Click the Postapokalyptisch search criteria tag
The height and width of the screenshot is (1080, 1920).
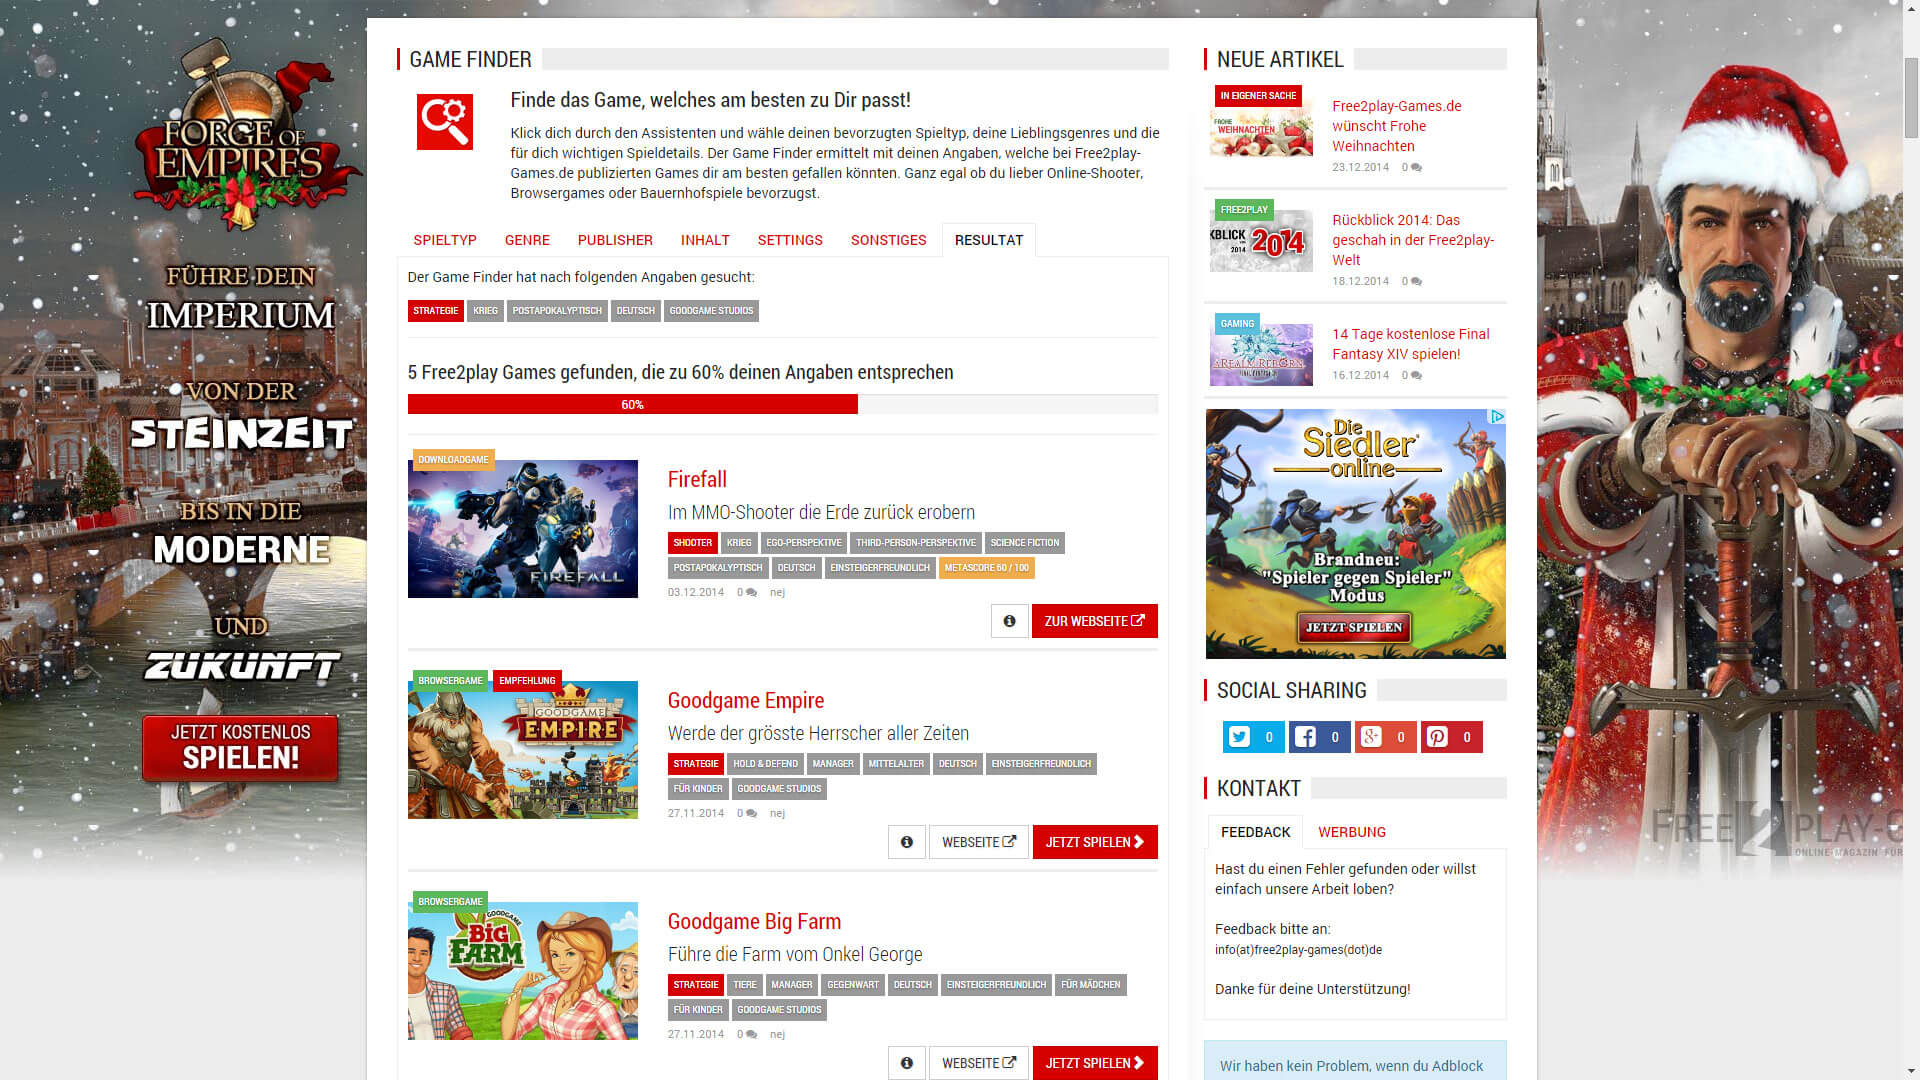[557, 311]
